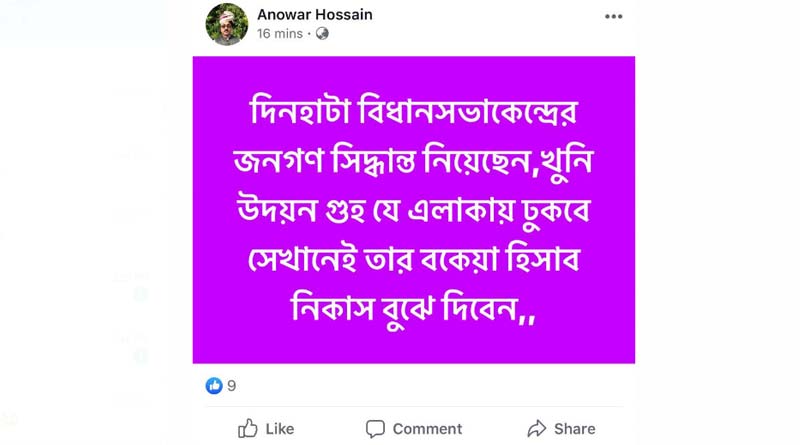Click the globe public-audience icon
This screenshot has width=800, height=445.
tap(322, 34)
